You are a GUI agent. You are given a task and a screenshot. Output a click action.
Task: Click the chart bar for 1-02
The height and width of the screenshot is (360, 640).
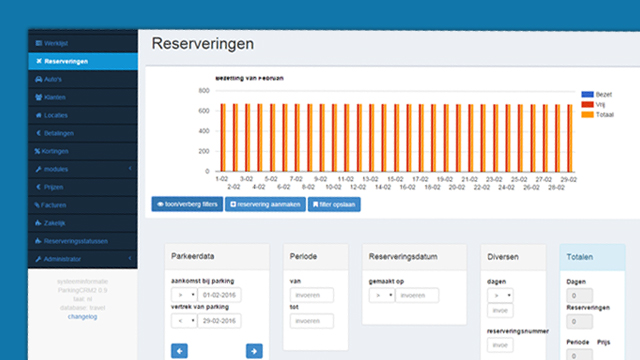223,138
